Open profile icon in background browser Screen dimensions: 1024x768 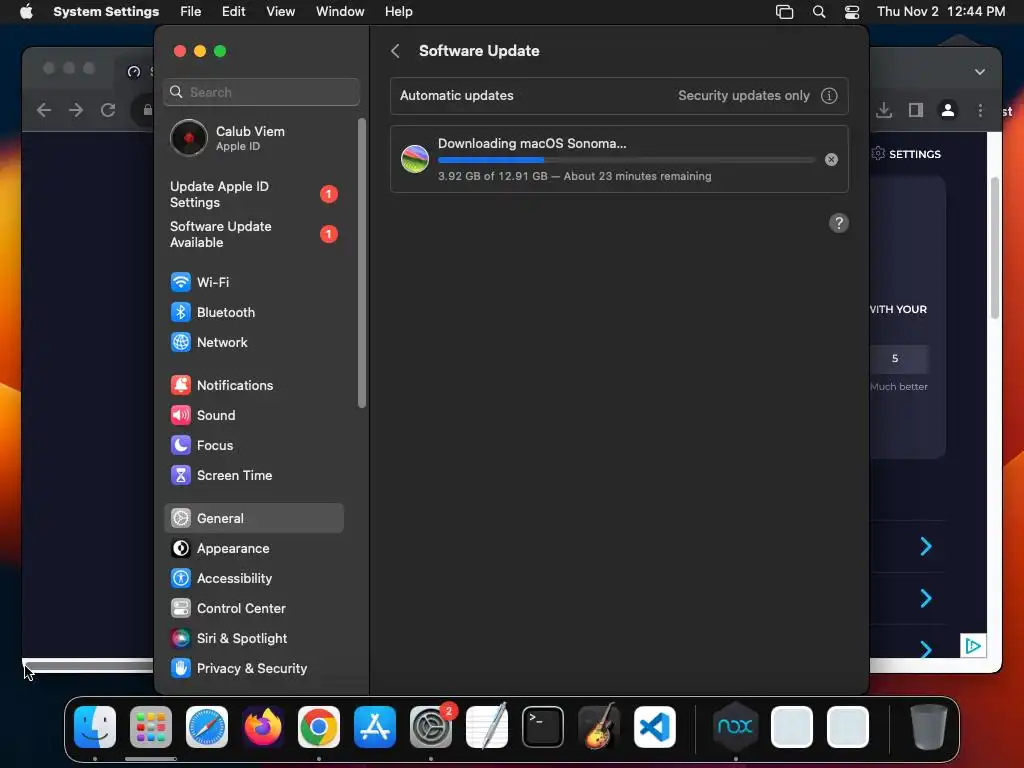948,110
